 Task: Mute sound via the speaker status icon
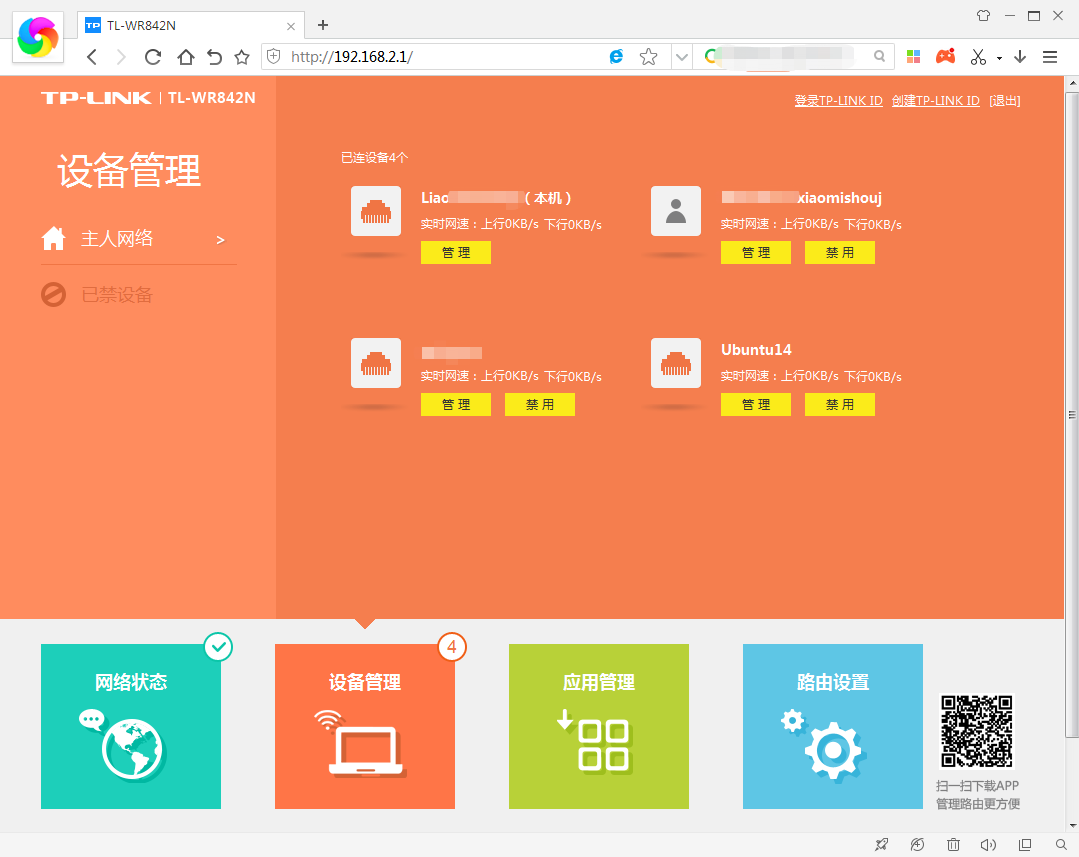click(989, 844)
